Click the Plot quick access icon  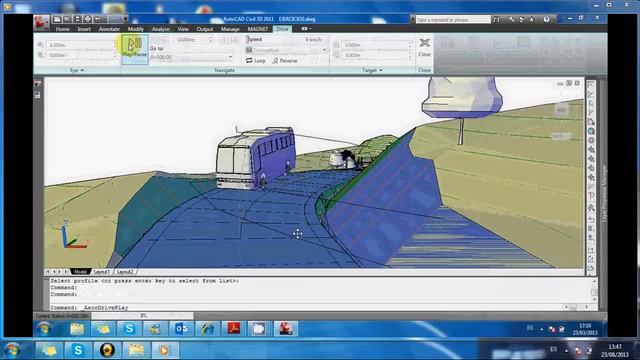point(87,19)
